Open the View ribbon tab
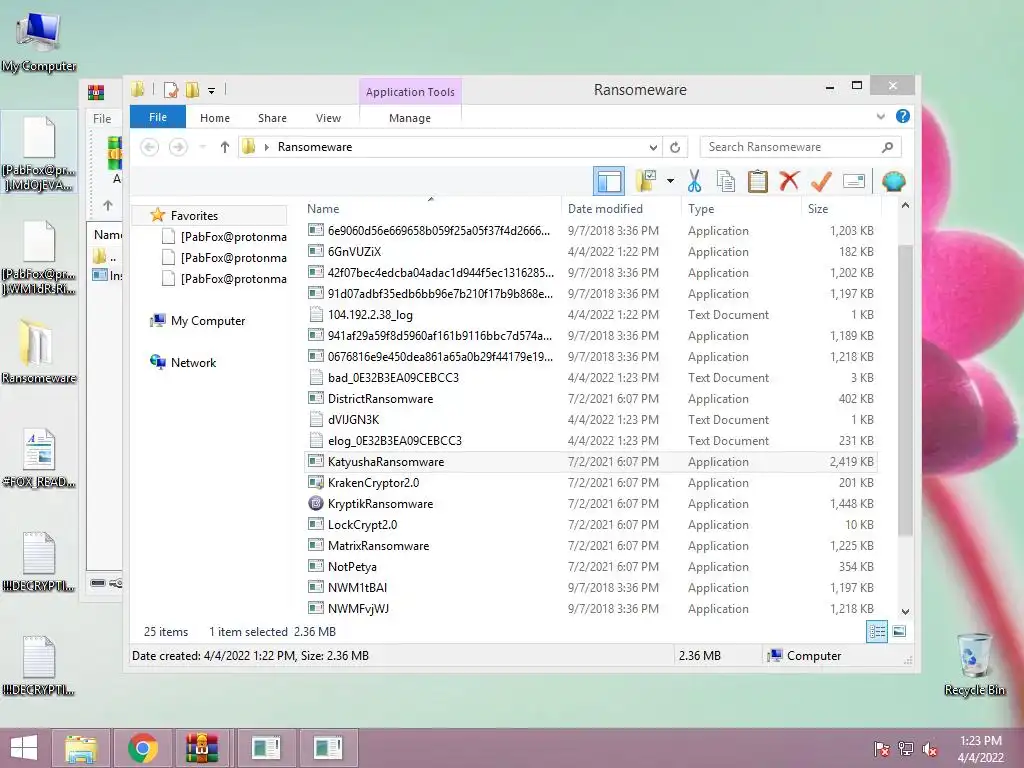This screenshot has height=768, width=1024. click(x=328, y=118)
